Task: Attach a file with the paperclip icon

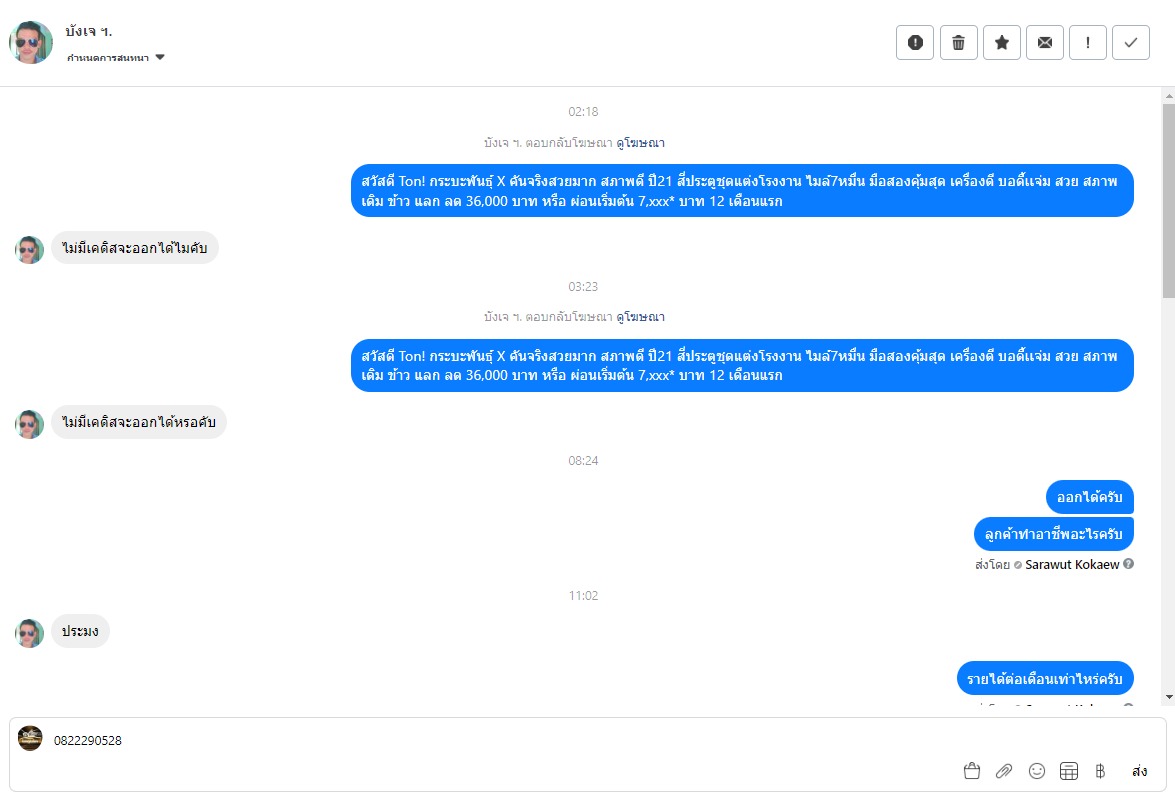Action: pos(1004,771)
